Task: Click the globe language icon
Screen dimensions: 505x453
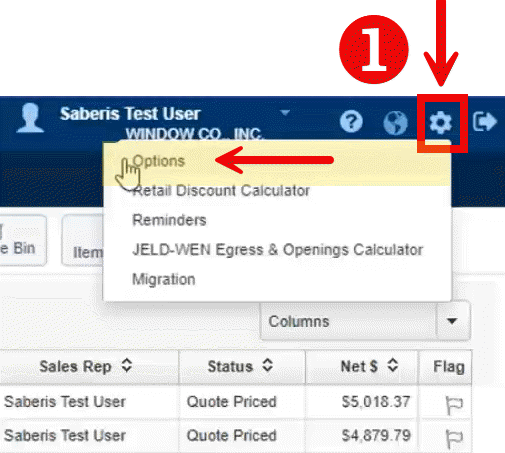Action: [x=395, y=122]
